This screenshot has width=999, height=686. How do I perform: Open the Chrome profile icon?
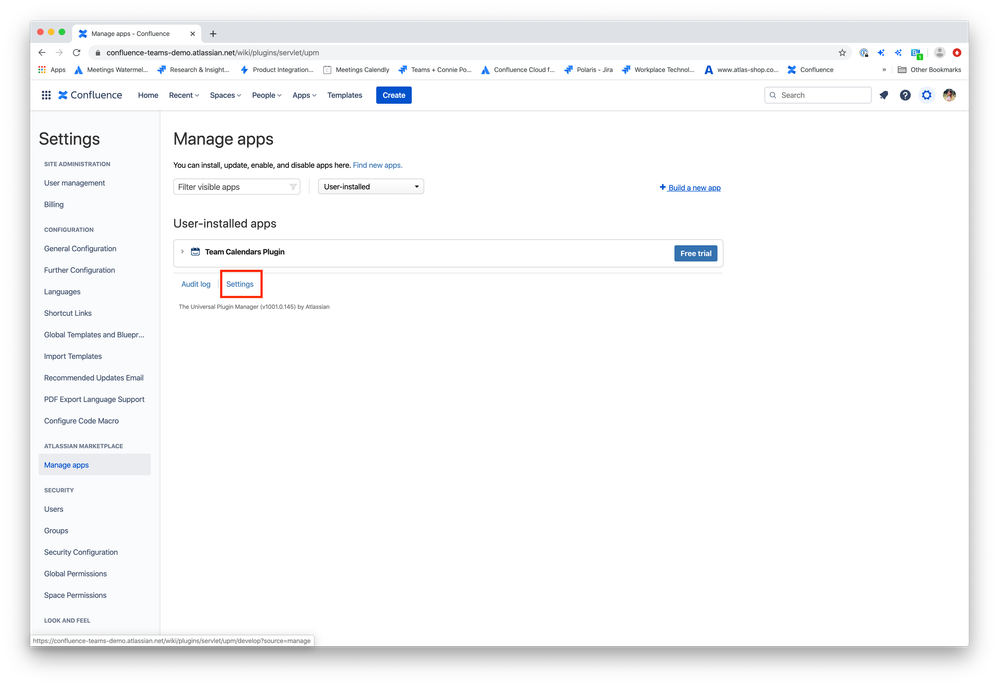pyautogui.click(x=939, y=53)
